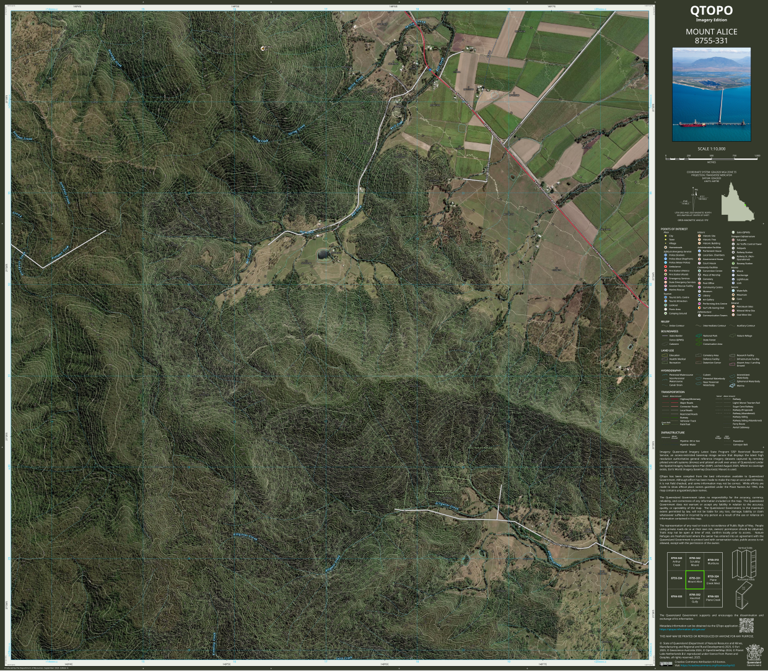768x671 pixels.
Task: Select the Plane Creek West index cell
Action: click(713, 580)
